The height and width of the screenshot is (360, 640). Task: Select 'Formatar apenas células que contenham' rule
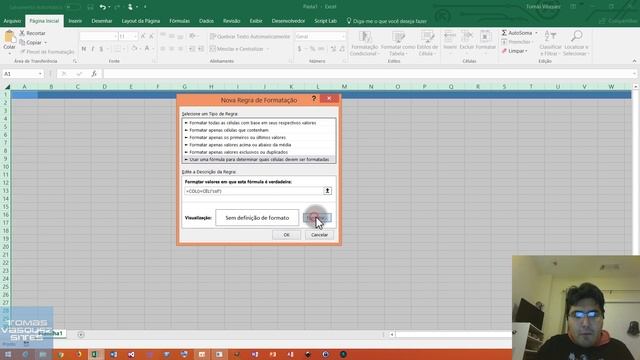click(x=259, y=130)
